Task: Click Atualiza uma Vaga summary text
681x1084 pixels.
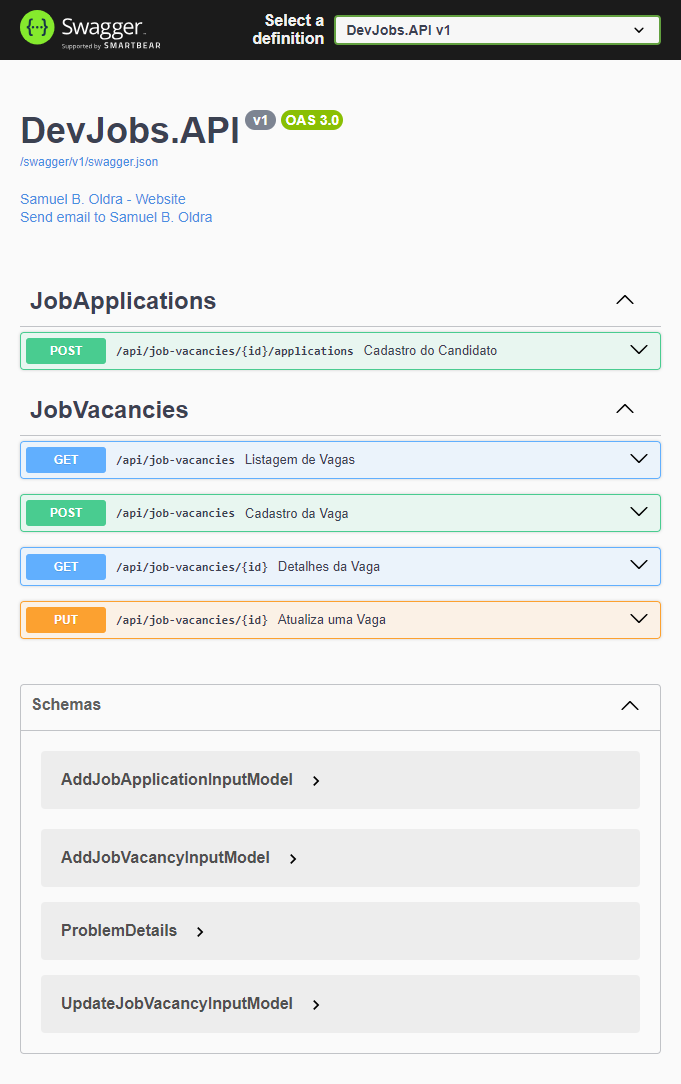Action: point(332,620)
